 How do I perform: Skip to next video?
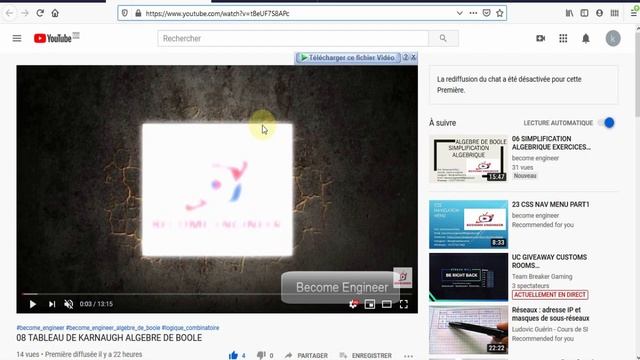click(x=52, y=304)
